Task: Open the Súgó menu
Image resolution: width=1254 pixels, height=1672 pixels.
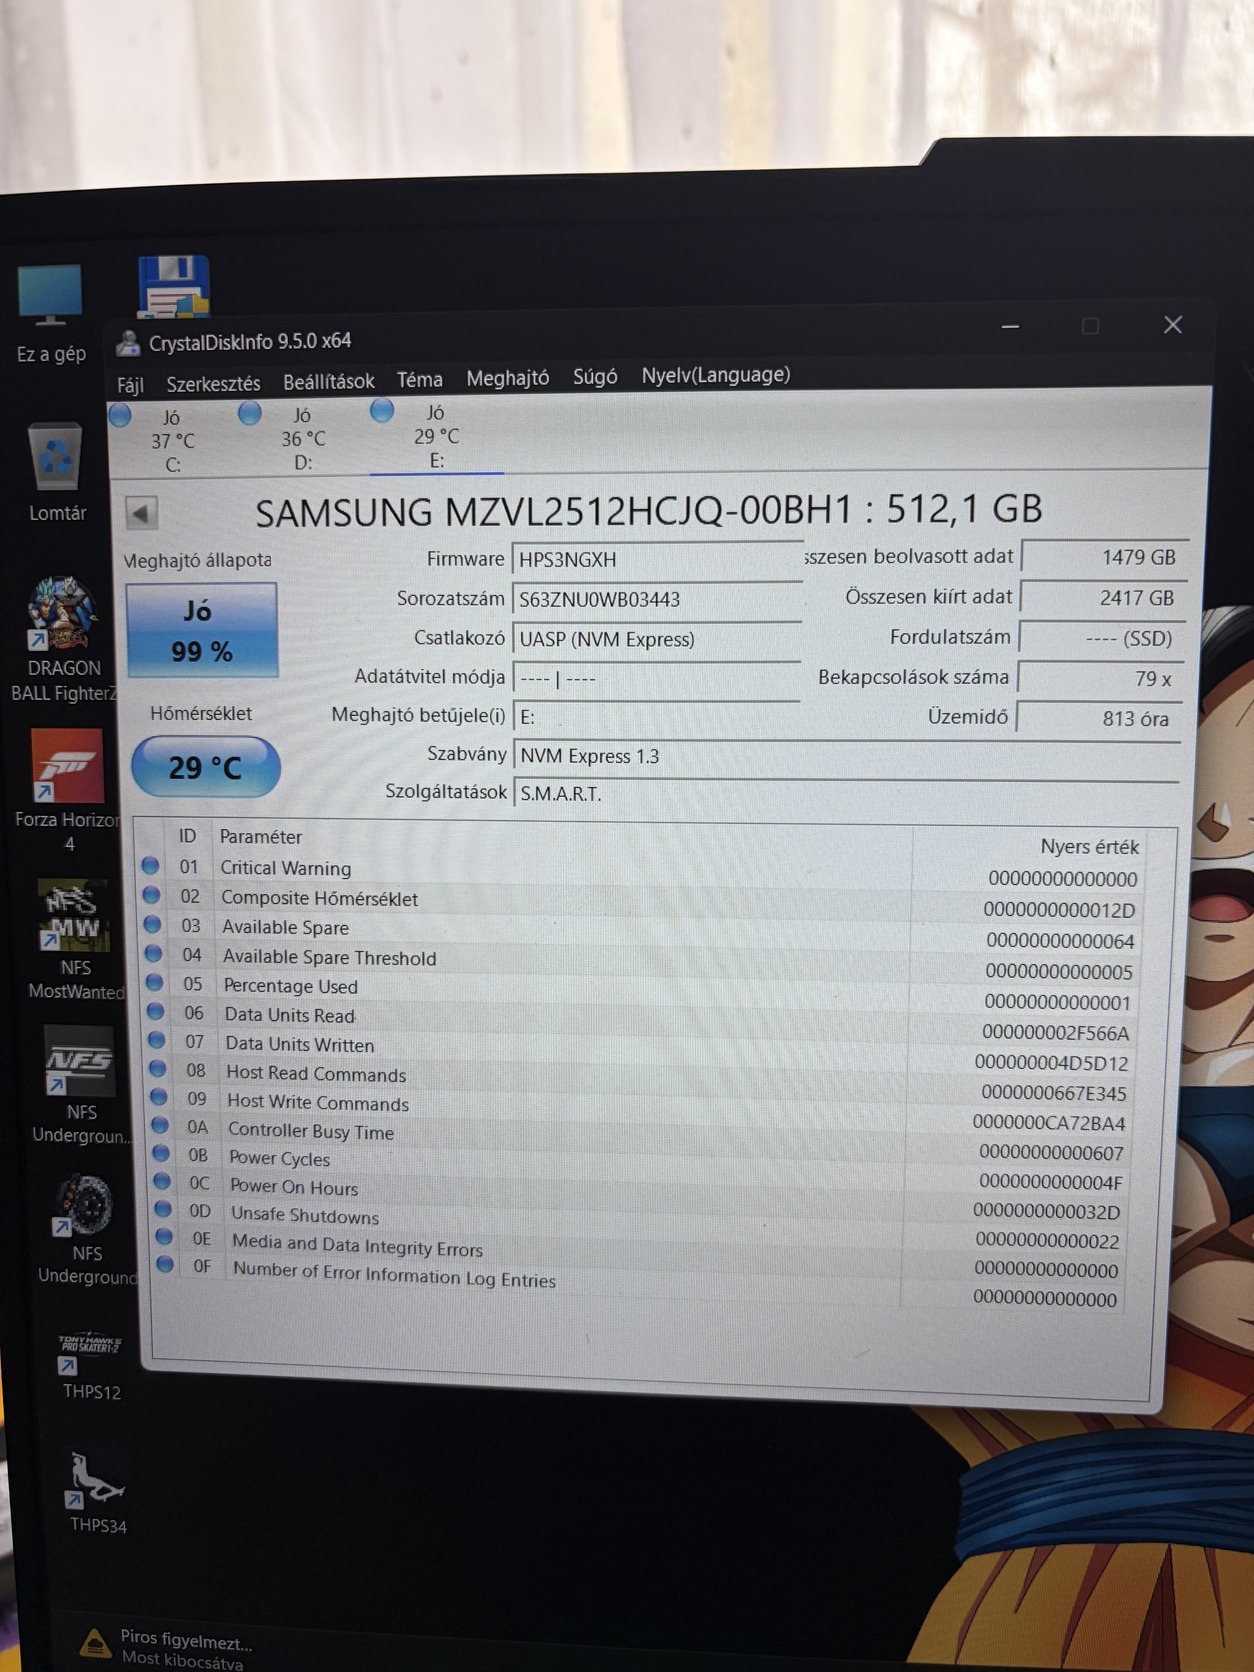Action: [x=595, y=376]
